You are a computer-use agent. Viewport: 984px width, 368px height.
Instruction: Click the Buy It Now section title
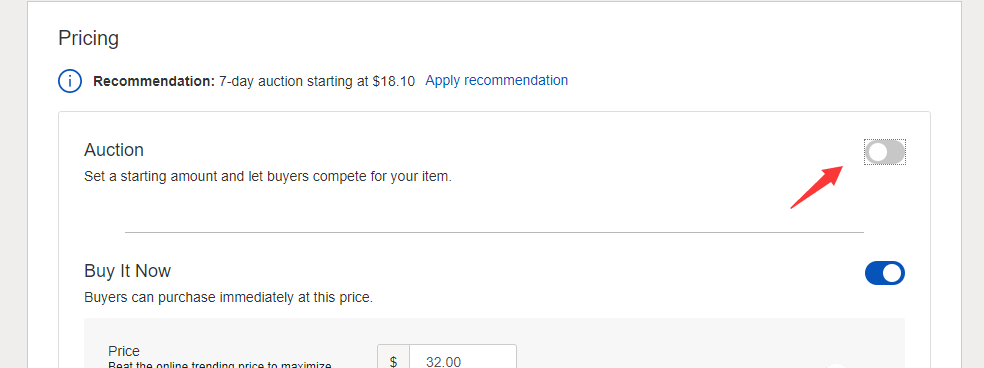127,271
